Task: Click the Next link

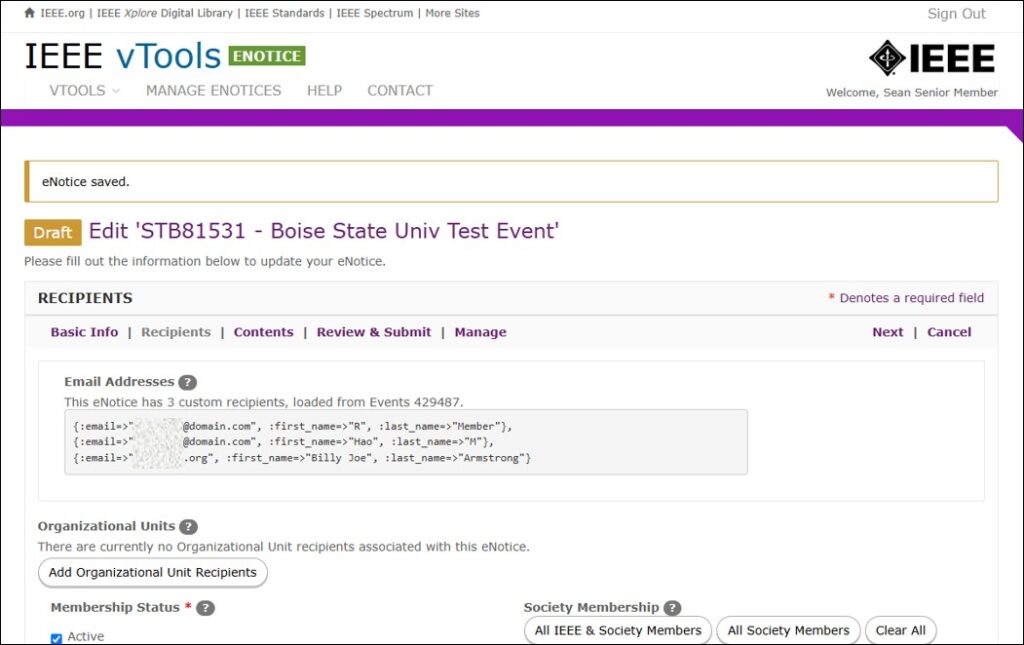Action: pyautogui.click(x=888, y=332)
